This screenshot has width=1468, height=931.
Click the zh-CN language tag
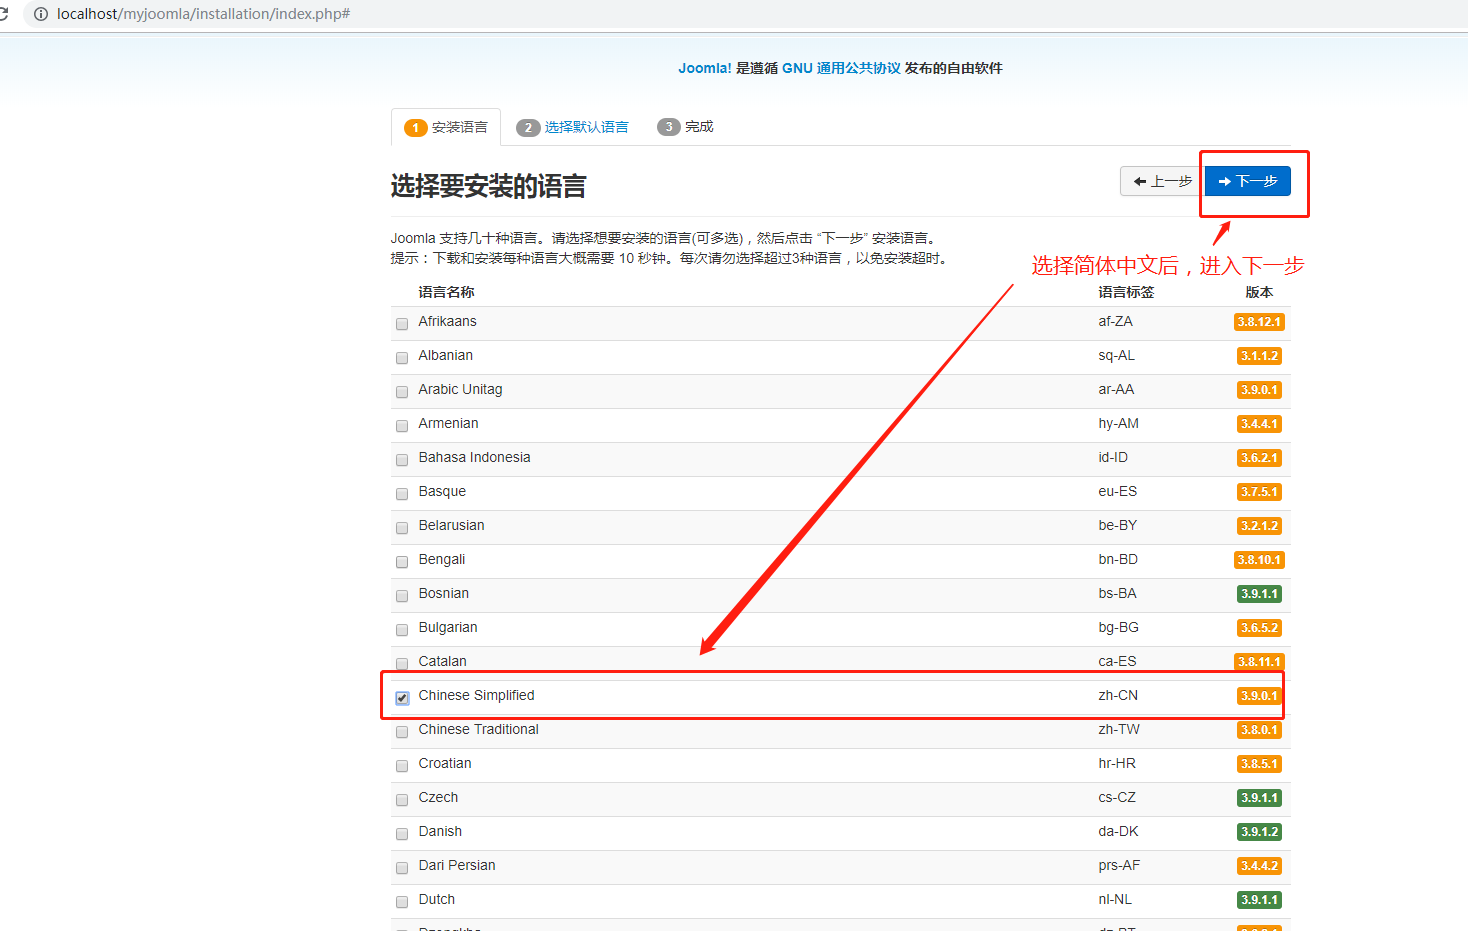click(1118, 695)
